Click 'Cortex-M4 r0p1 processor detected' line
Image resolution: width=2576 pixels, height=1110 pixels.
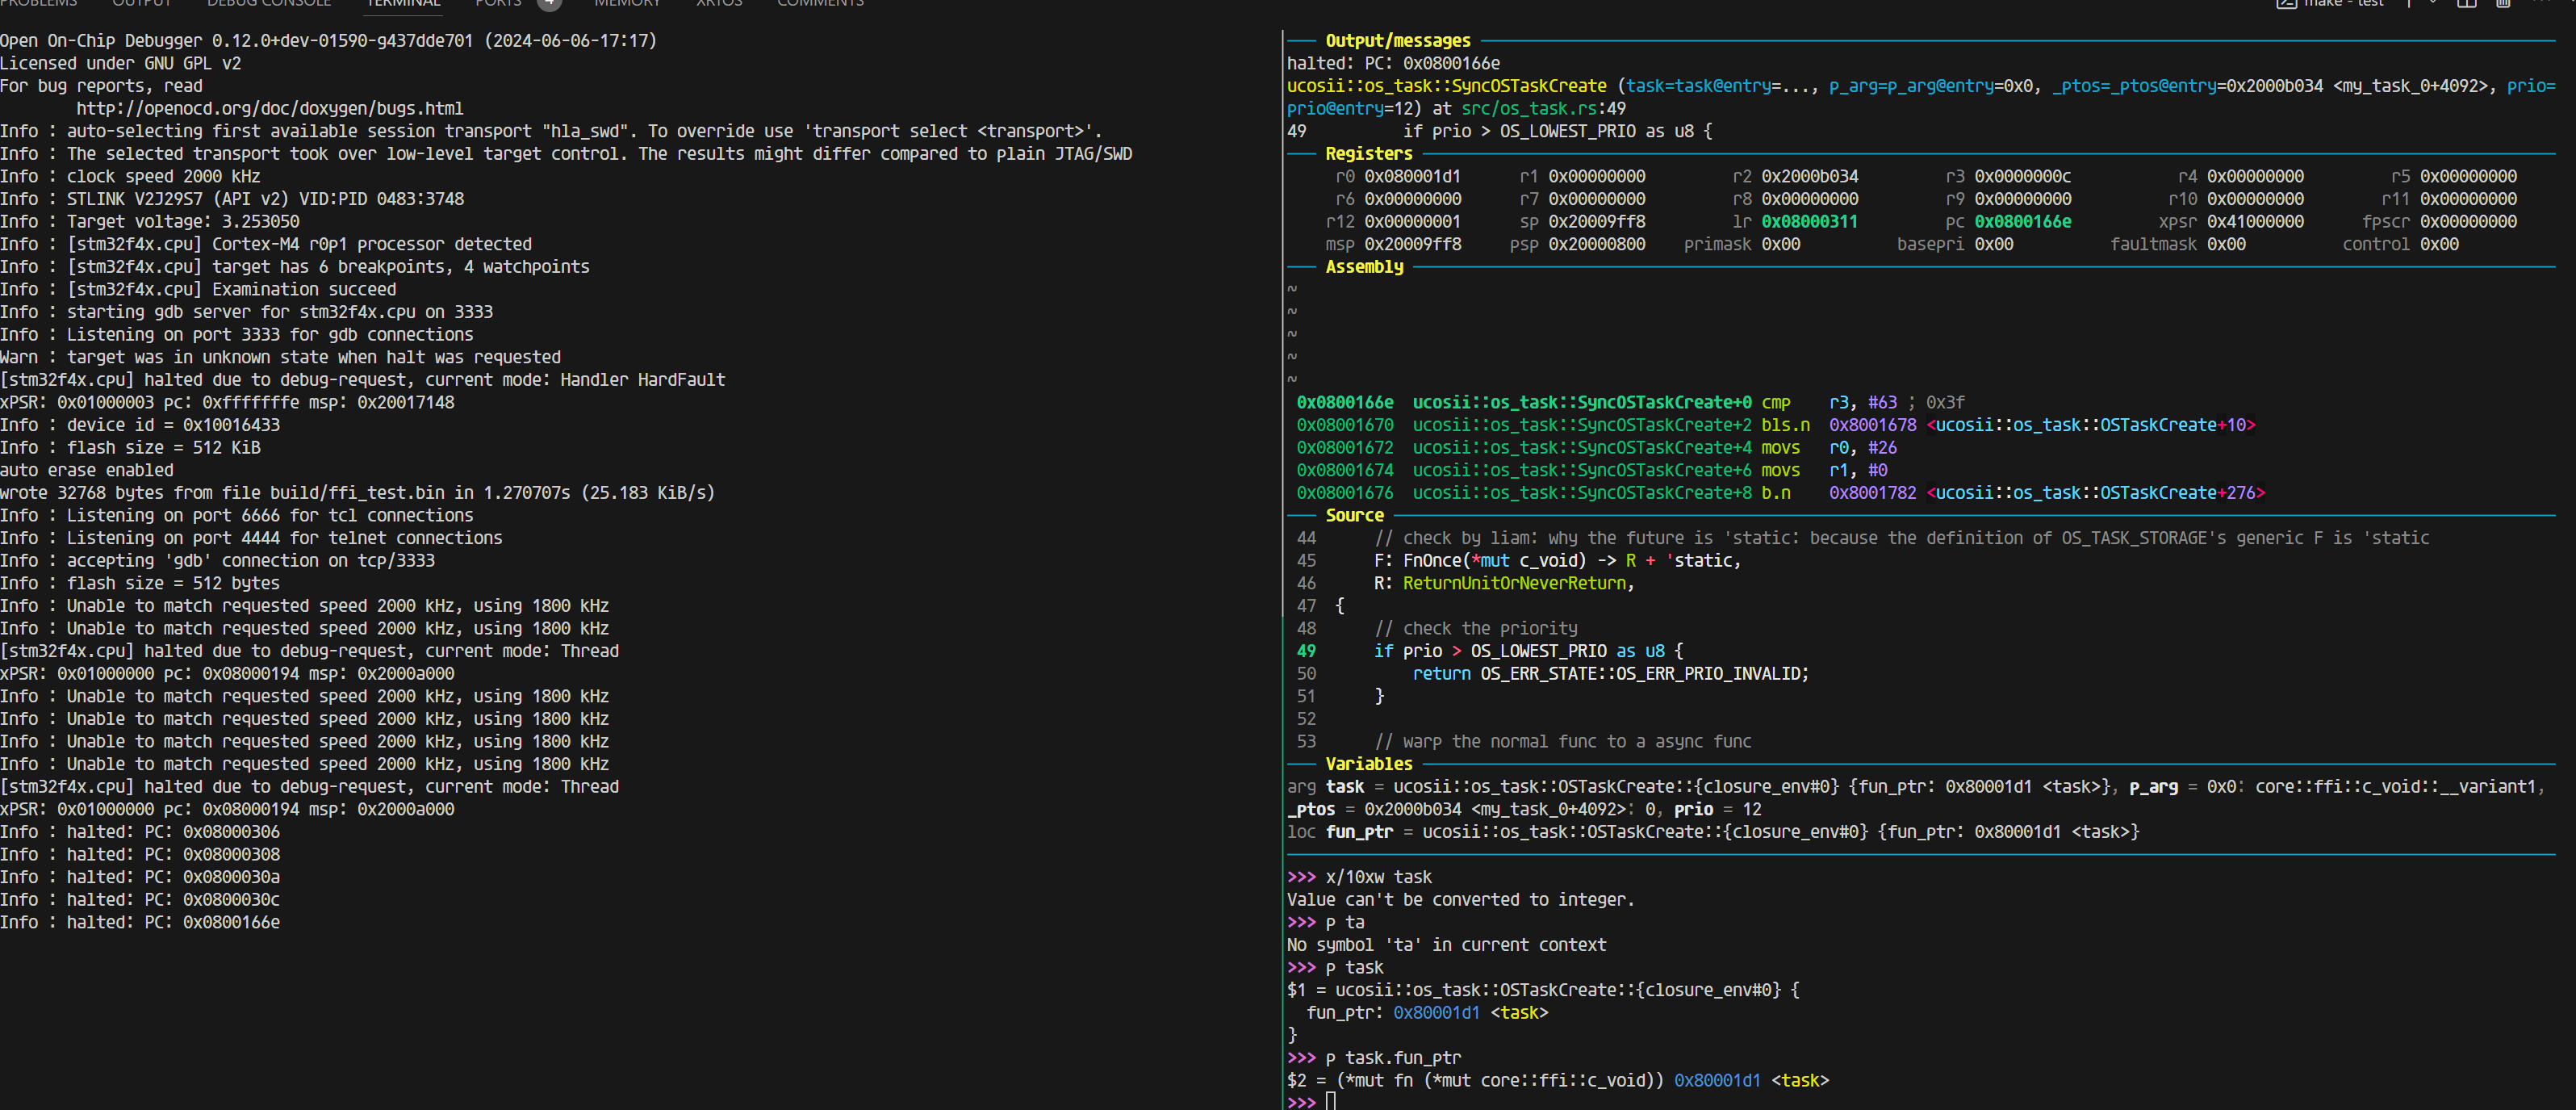pos(266,244)
